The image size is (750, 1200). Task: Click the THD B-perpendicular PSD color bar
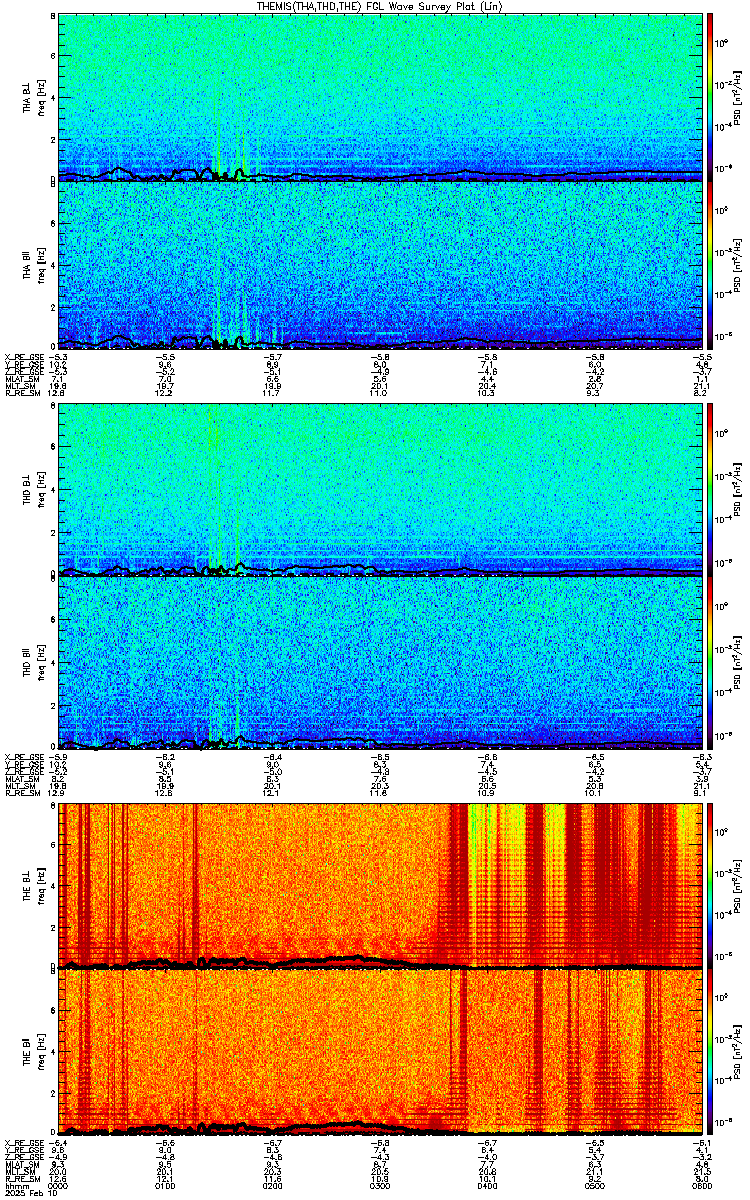click(x=709, y=488)
